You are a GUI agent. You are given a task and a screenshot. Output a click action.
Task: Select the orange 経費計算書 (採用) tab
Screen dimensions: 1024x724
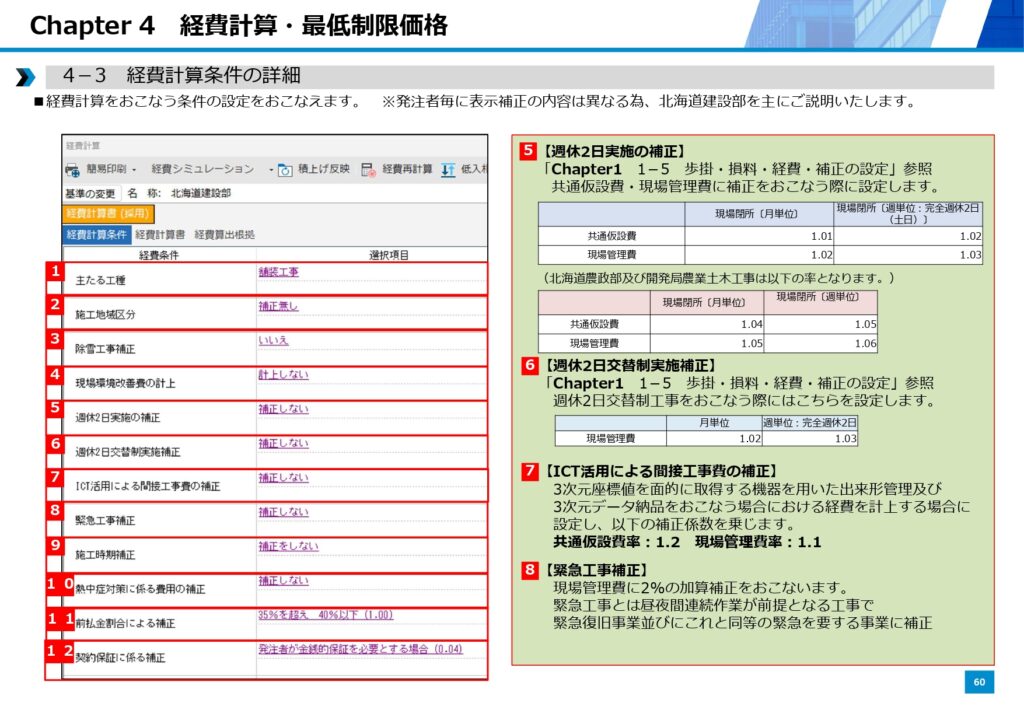107,213
